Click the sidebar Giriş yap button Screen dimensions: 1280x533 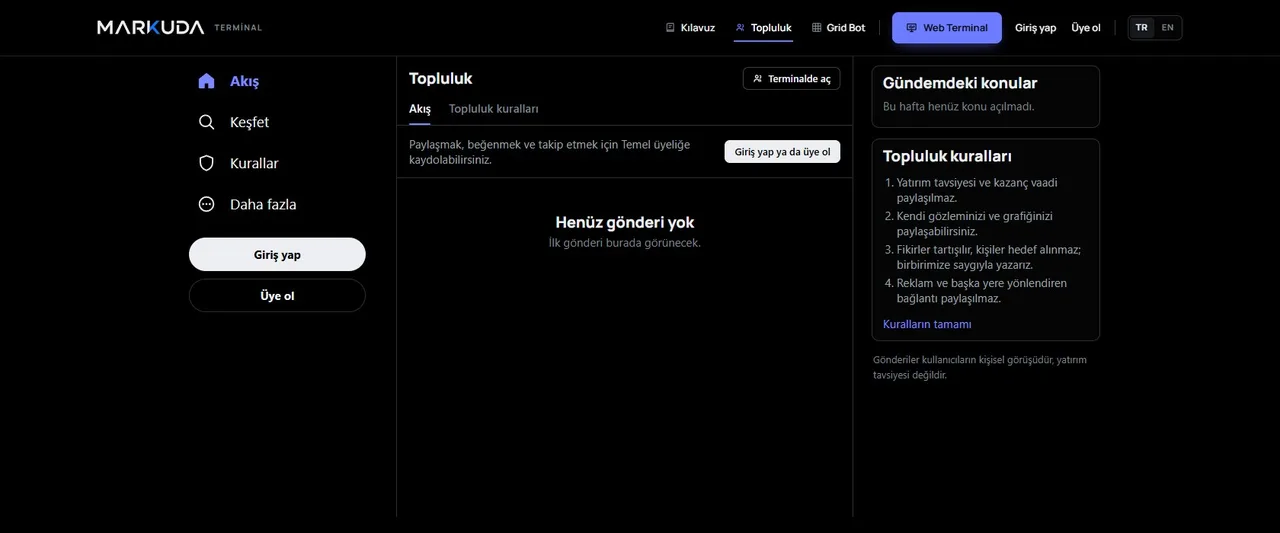coord(277,254)
